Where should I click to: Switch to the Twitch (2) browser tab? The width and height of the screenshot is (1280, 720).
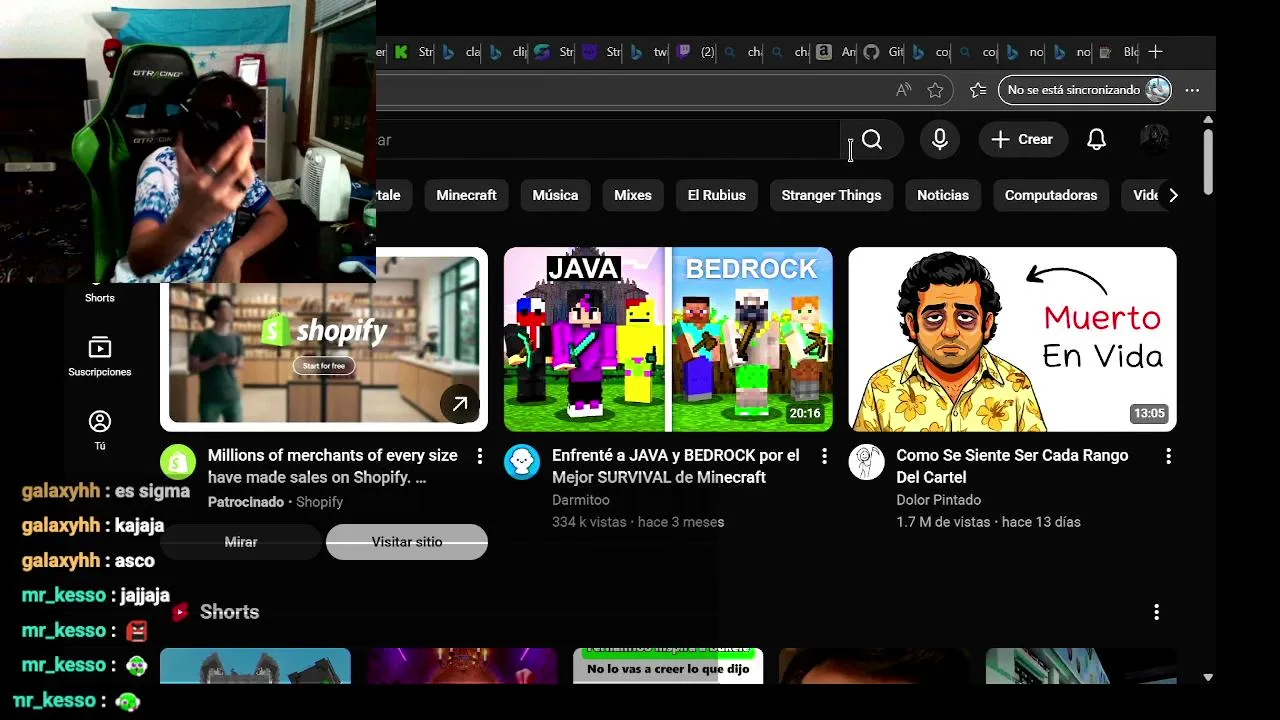click(x=695, y=52)
